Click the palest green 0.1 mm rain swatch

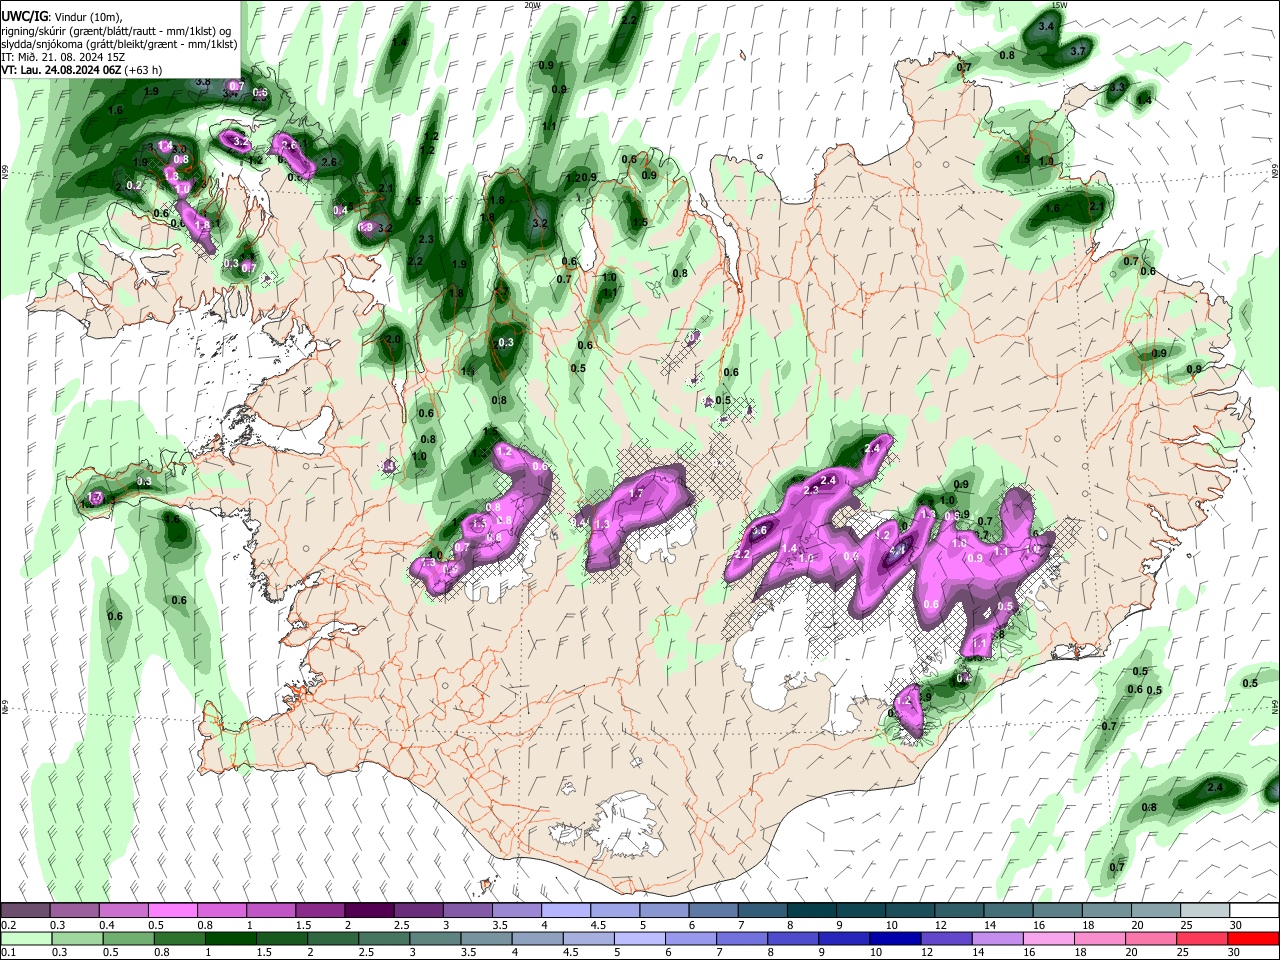26,938
